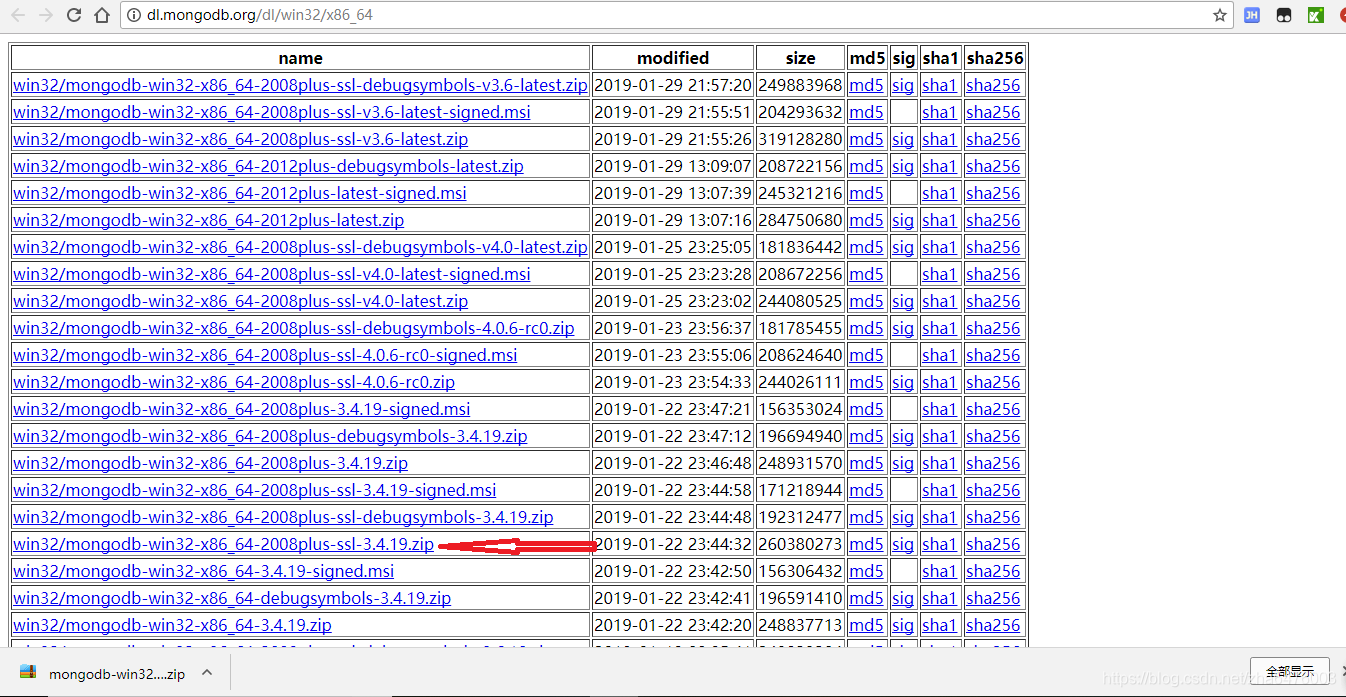This screenshot has width=1346, height=697.
Task: Open the green extension icon
Action: coord(1316,15)
